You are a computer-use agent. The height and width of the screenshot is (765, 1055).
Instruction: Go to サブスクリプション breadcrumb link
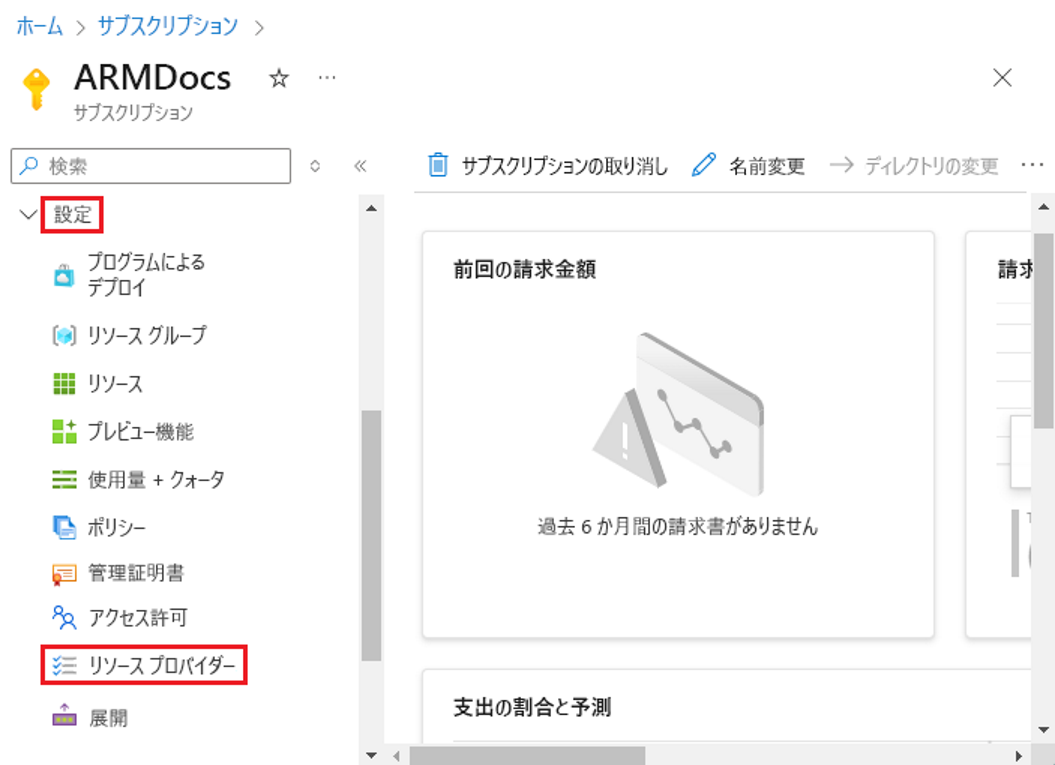[168, 26]
